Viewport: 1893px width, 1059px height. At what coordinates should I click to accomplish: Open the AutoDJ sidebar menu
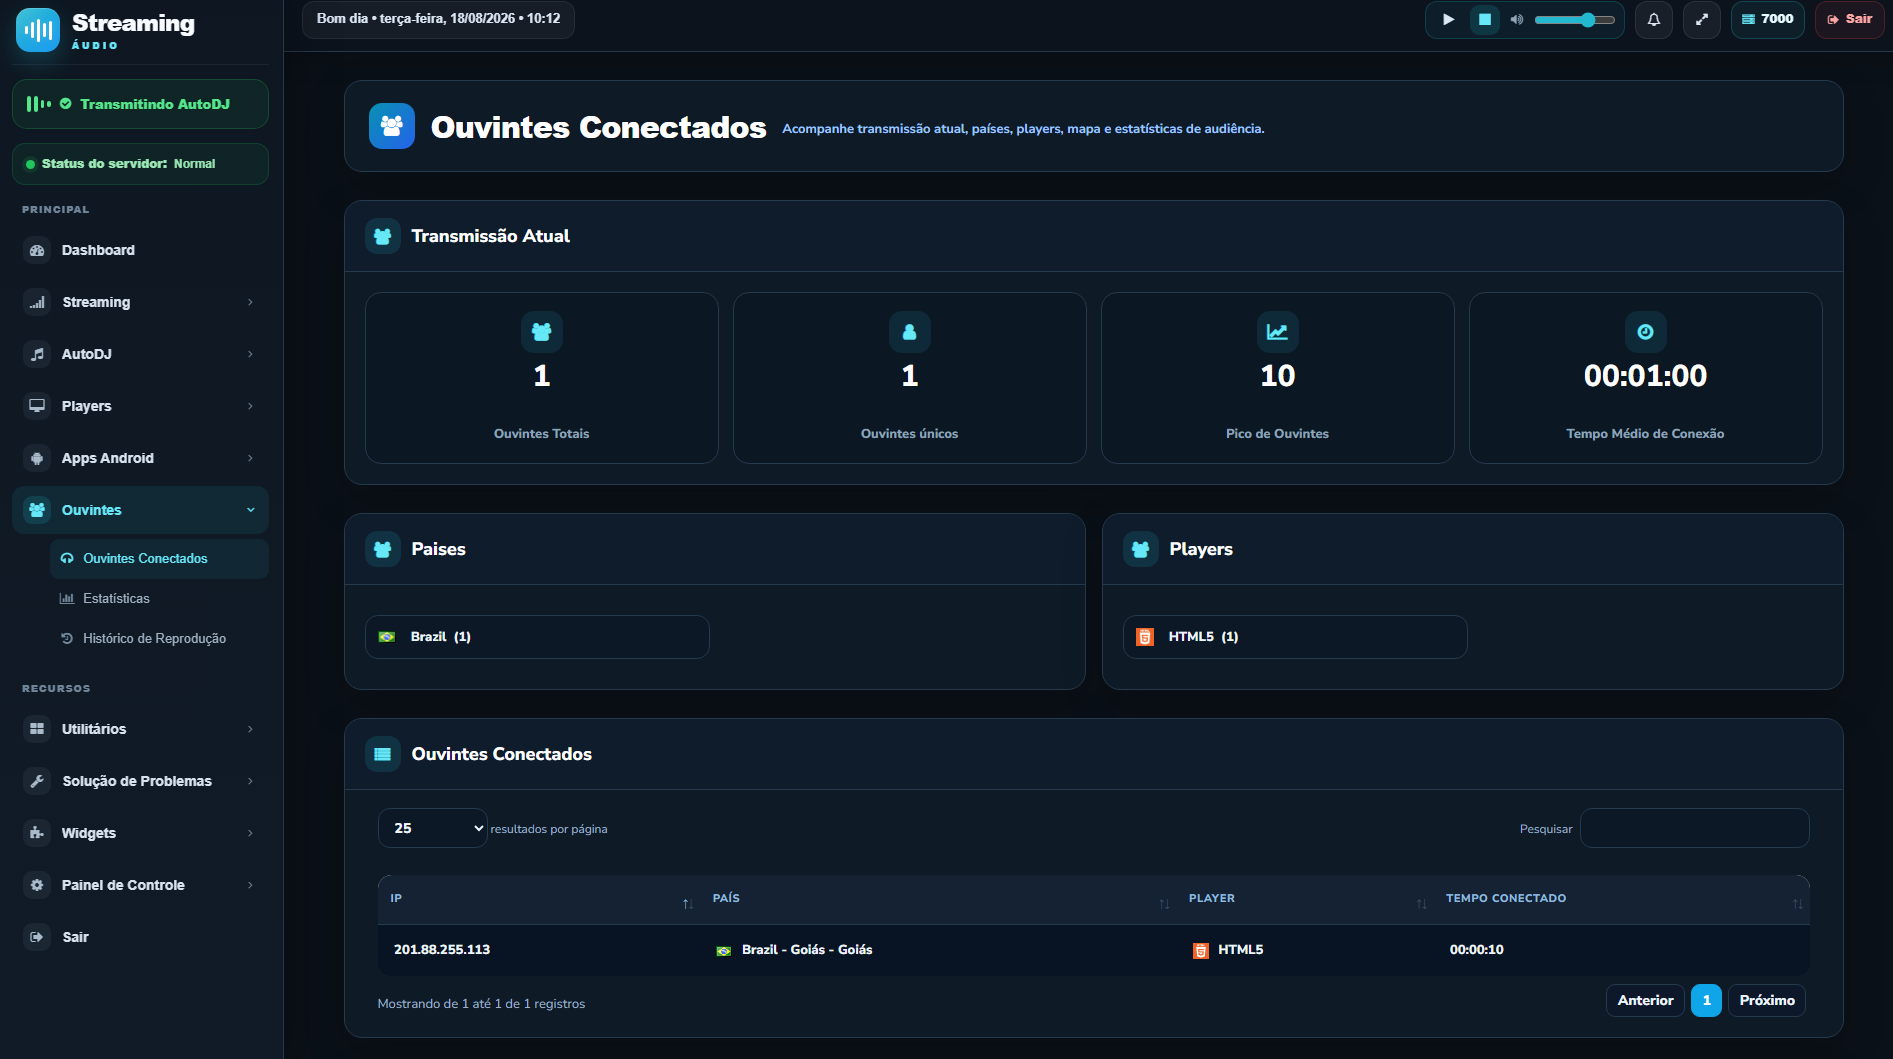coord(140,354)
